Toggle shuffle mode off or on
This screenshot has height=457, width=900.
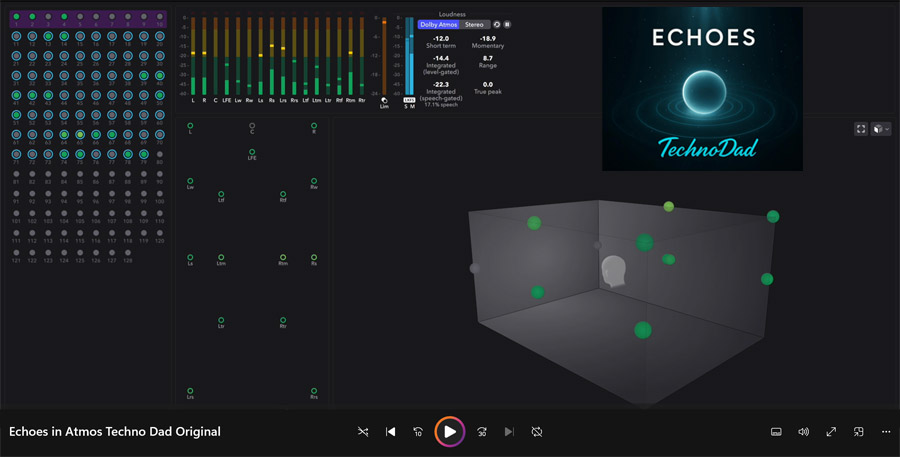click(x=363, y=432)
